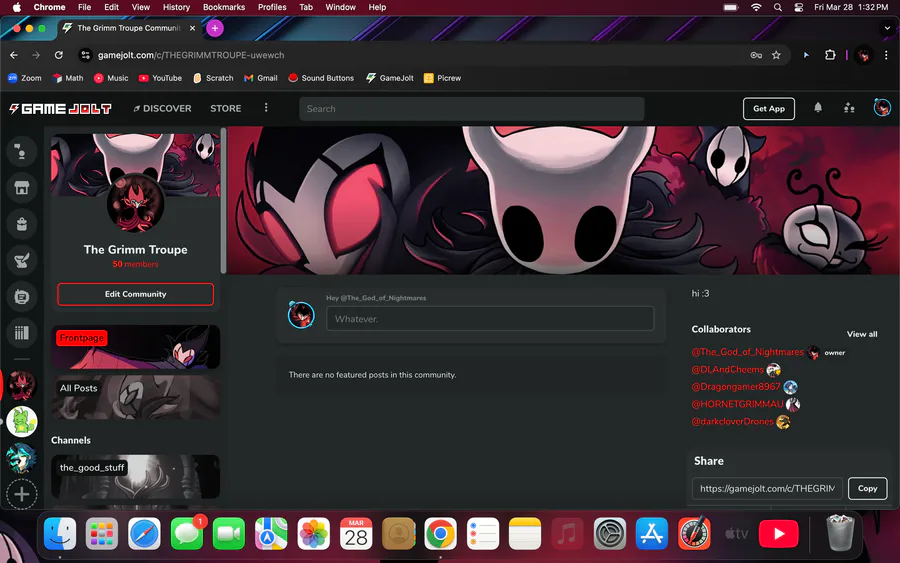Click the chat icon at top of left sidebar
The width and height of the screenshot is (900, 563).
click(21, 152)
